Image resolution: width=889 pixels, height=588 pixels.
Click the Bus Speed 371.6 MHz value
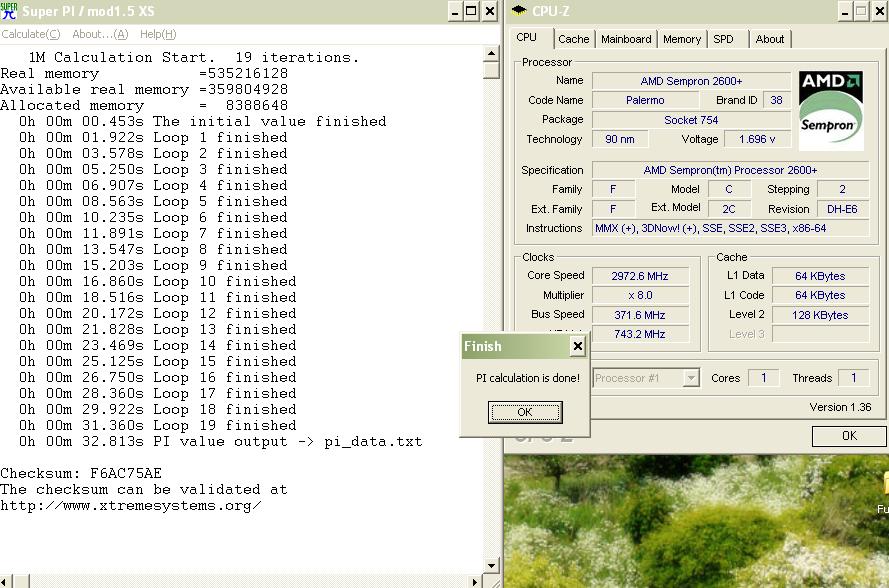click(x=640, y=315)
